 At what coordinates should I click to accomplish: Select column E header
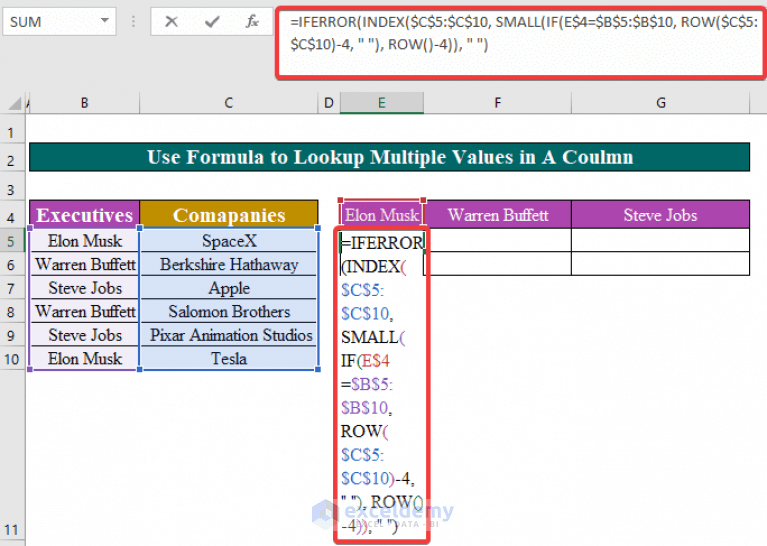[382, 103]
